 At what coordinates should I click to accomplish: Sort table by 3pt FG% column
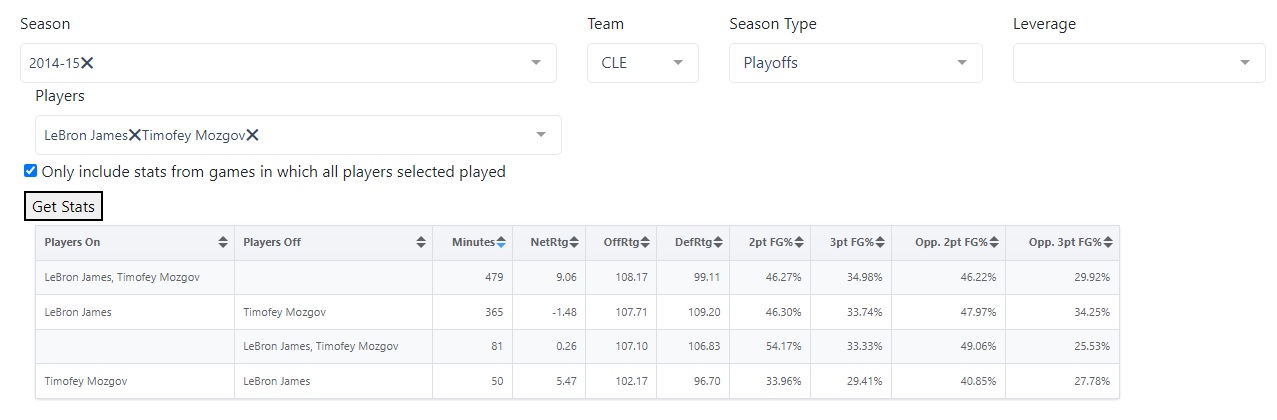click(x=880, y=243)
